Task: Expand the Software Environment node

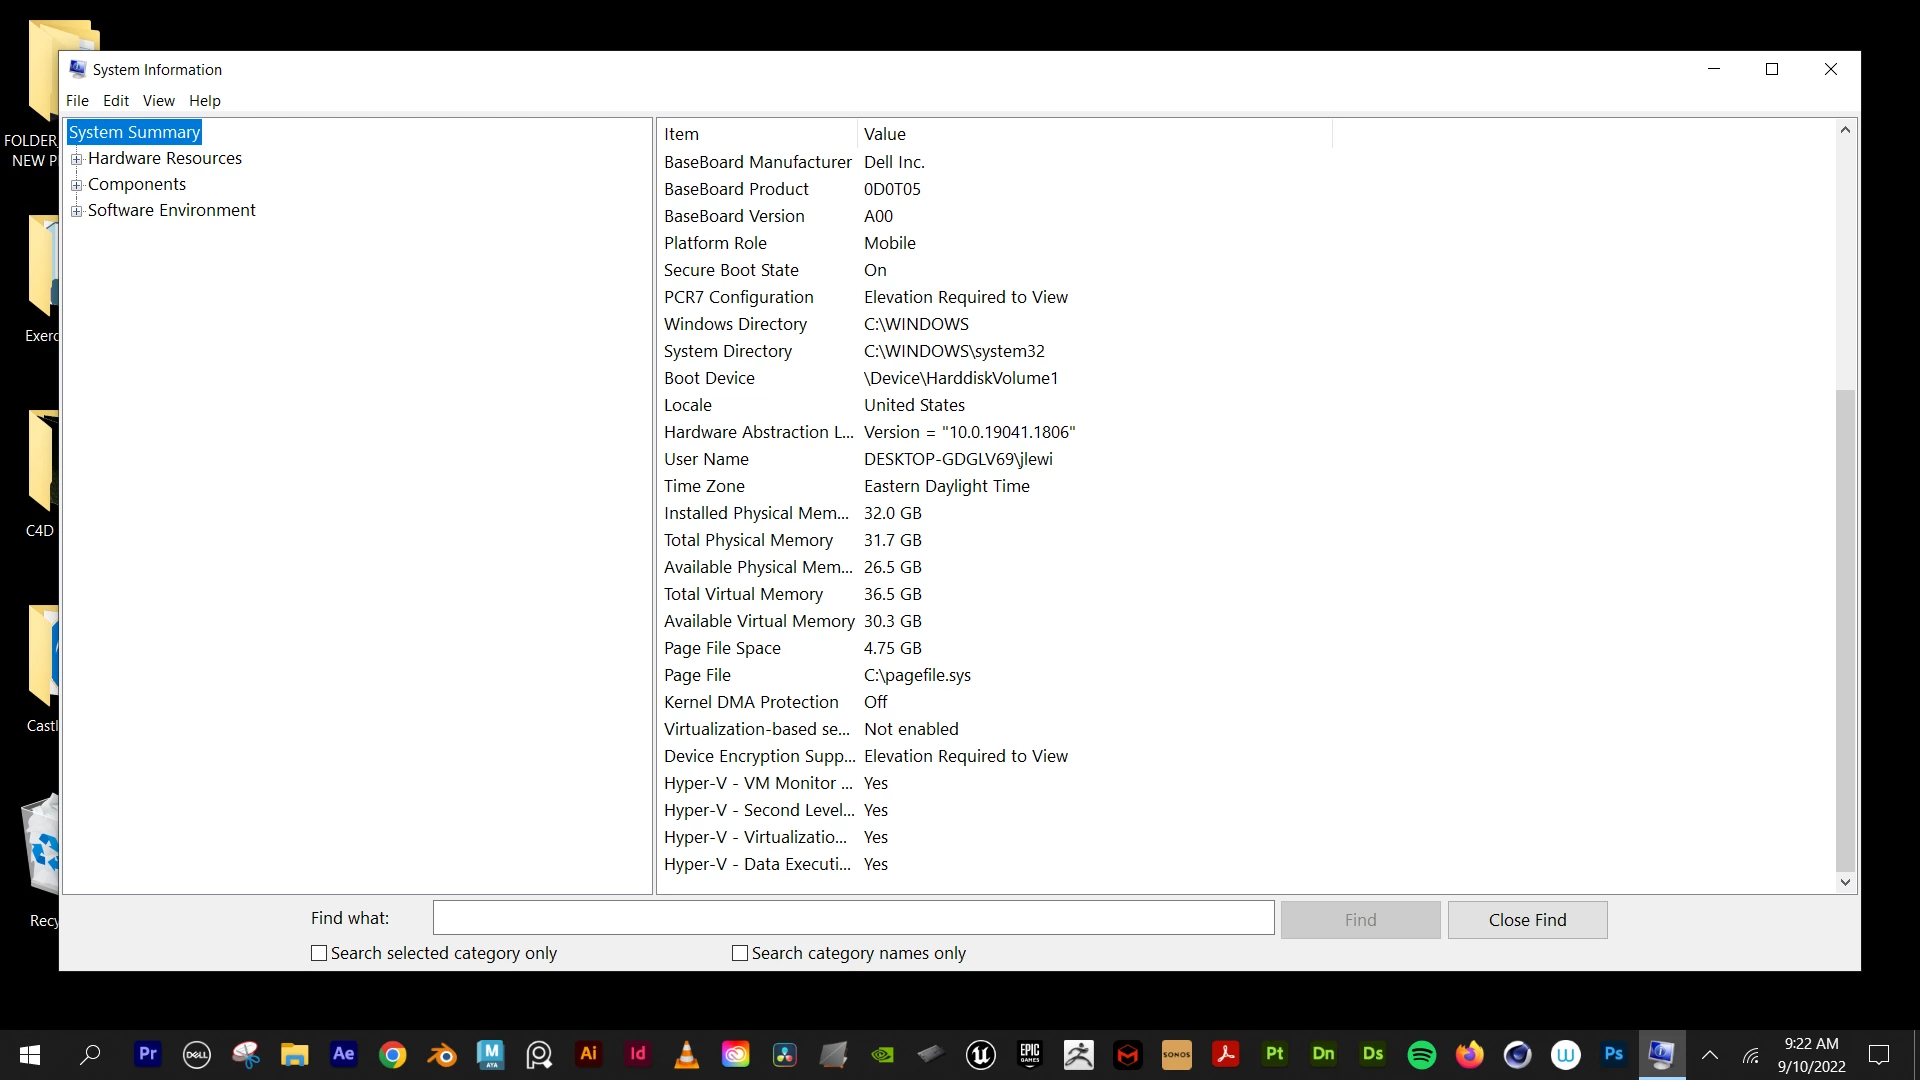Action: click(76, 211)
